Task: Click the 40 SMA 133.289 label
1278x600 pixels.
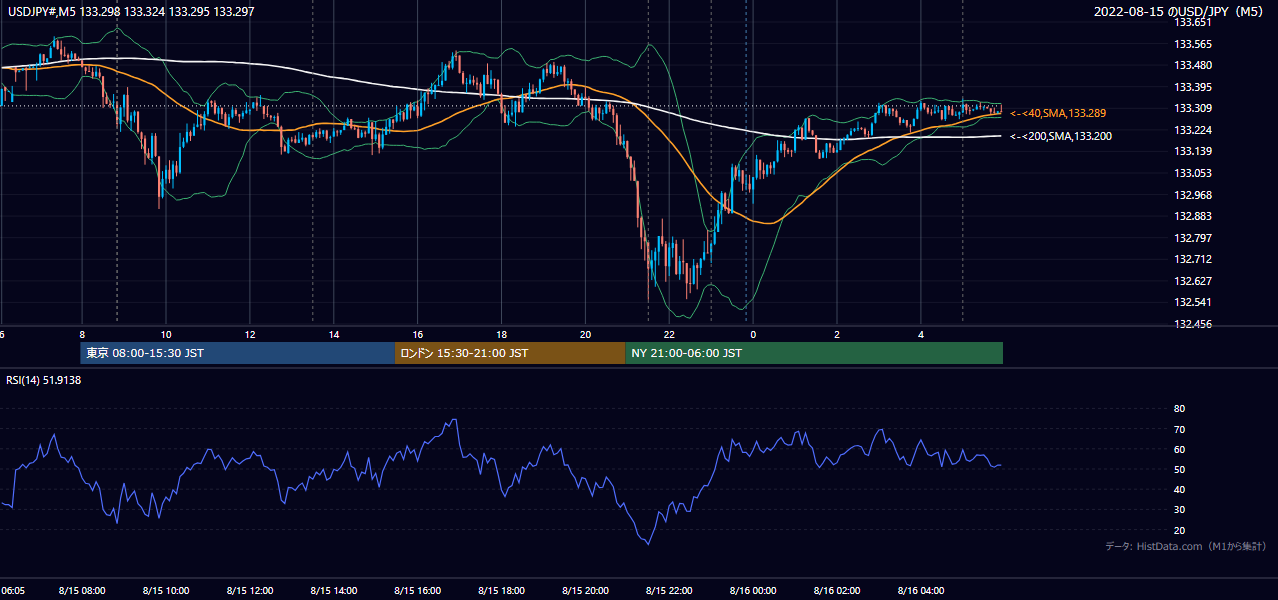Action: point(1058,114)
